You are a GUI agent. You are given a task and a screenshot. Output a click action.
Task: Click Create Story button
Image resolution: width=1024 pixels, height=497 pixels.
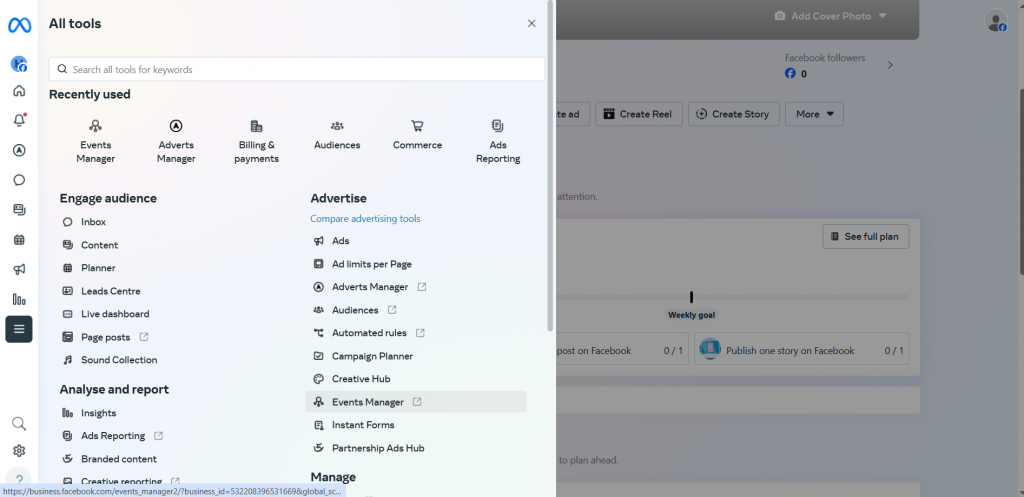[x=733, y=114]
